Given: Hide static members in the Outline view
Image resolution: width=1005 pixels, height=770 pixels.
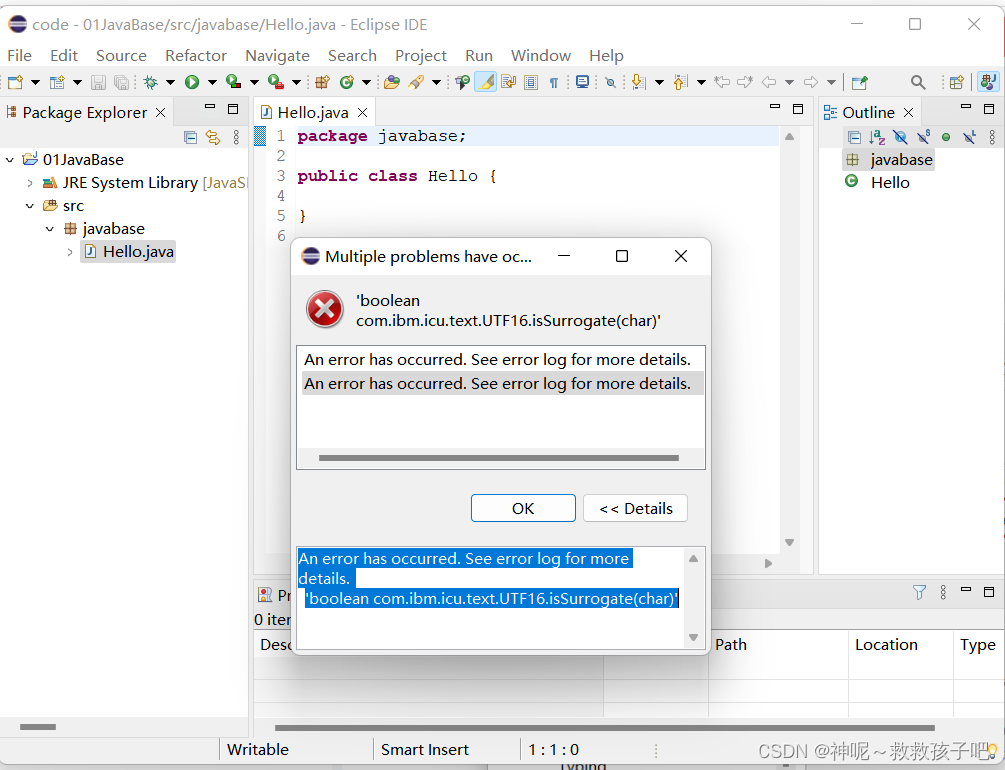Looking at the screenshot, I should click(x=923, y=136).
